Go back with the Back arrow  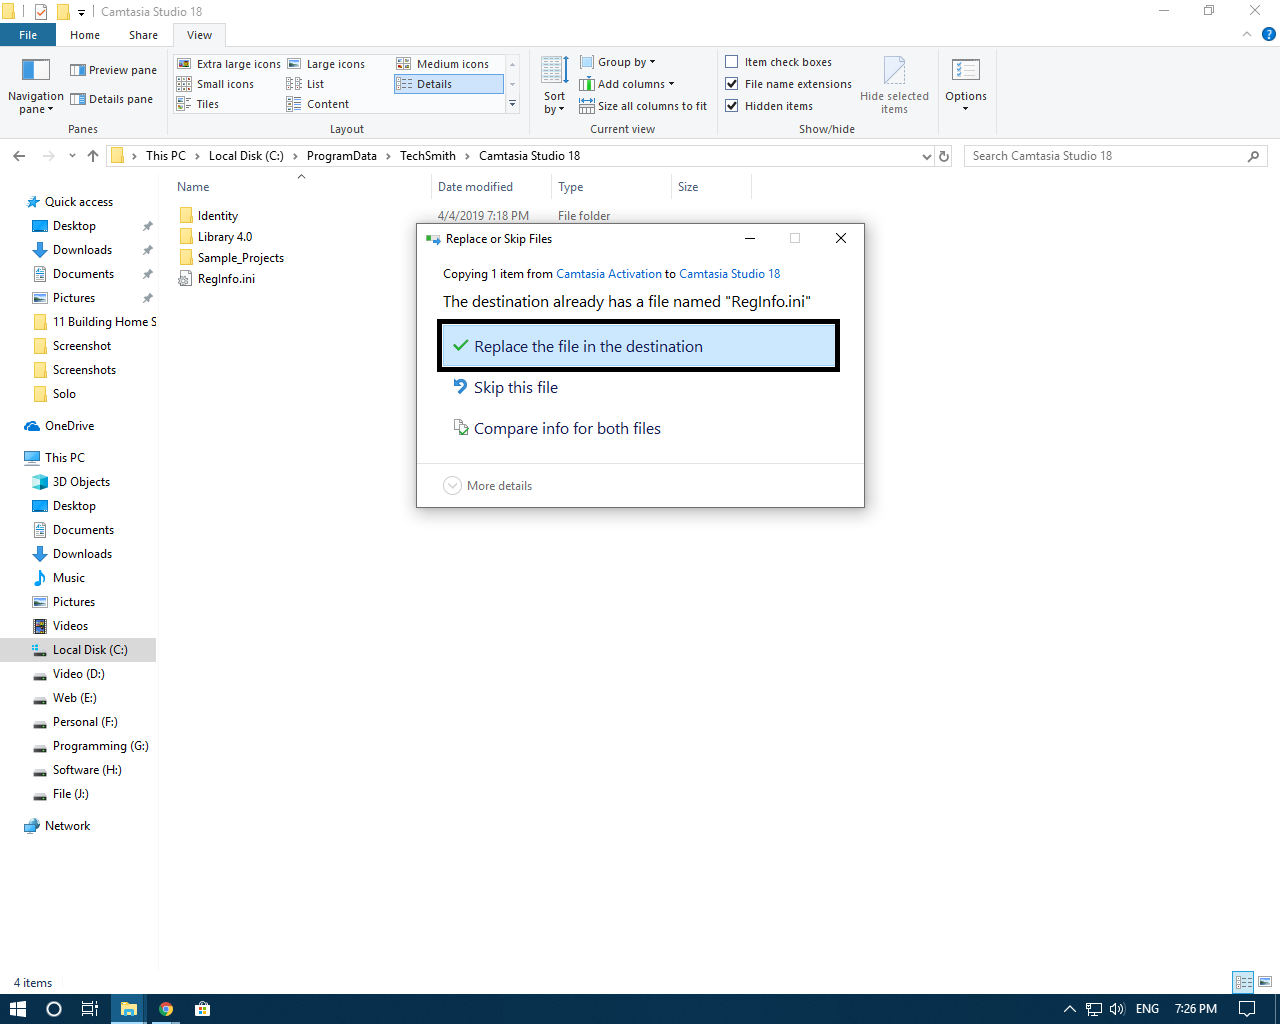(x=19, y=156)
